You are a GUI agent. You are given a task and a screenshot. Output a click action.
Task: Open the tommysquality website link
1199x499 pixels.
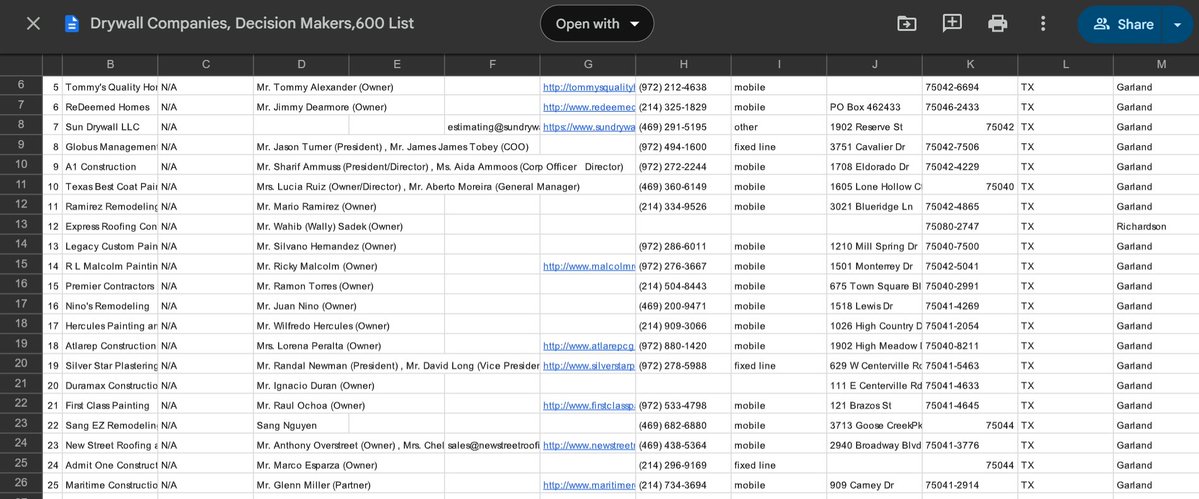[589, 87]
